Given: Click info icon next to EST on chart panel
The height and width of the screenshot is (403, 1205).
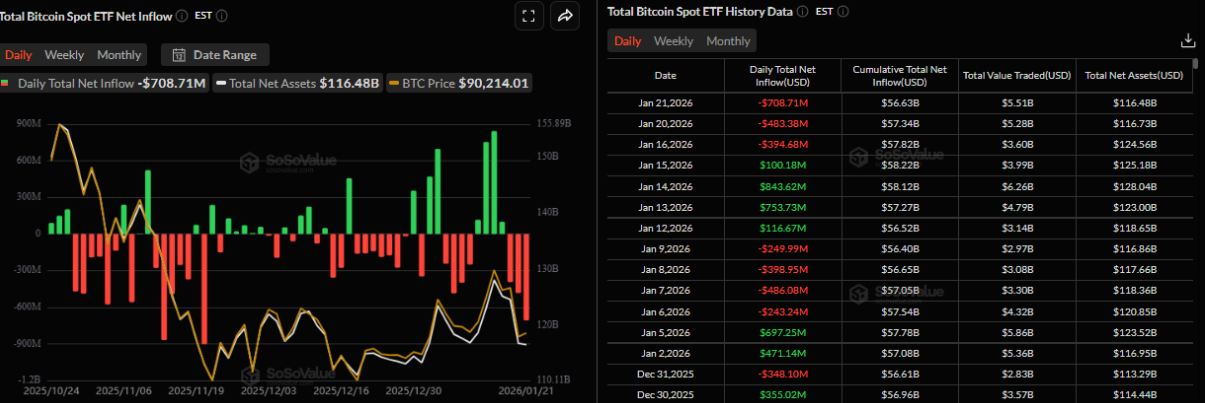Looking at the screenshot, I should click(x=221, y=16).
